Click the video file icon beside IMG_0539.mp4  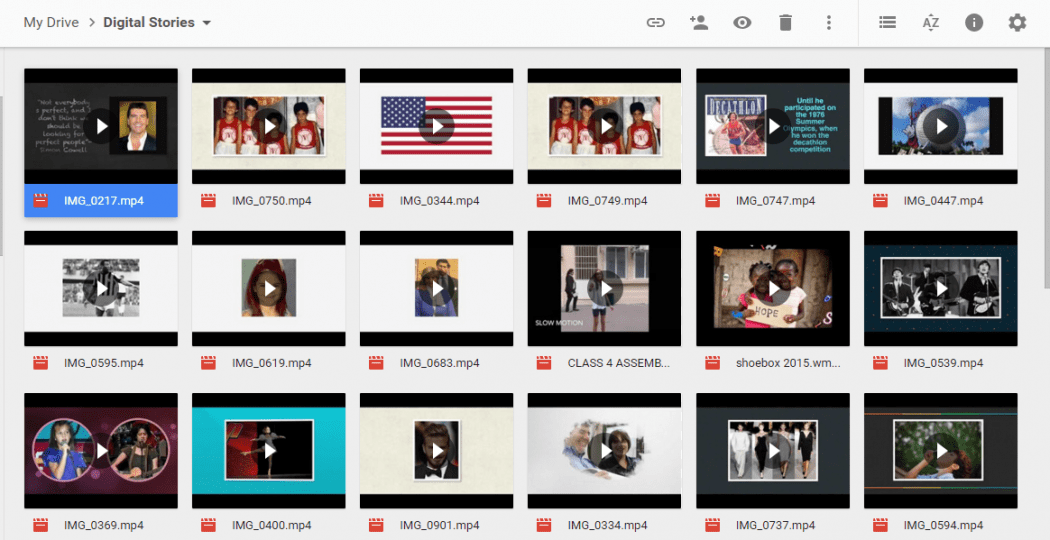[x=880, y=363]
